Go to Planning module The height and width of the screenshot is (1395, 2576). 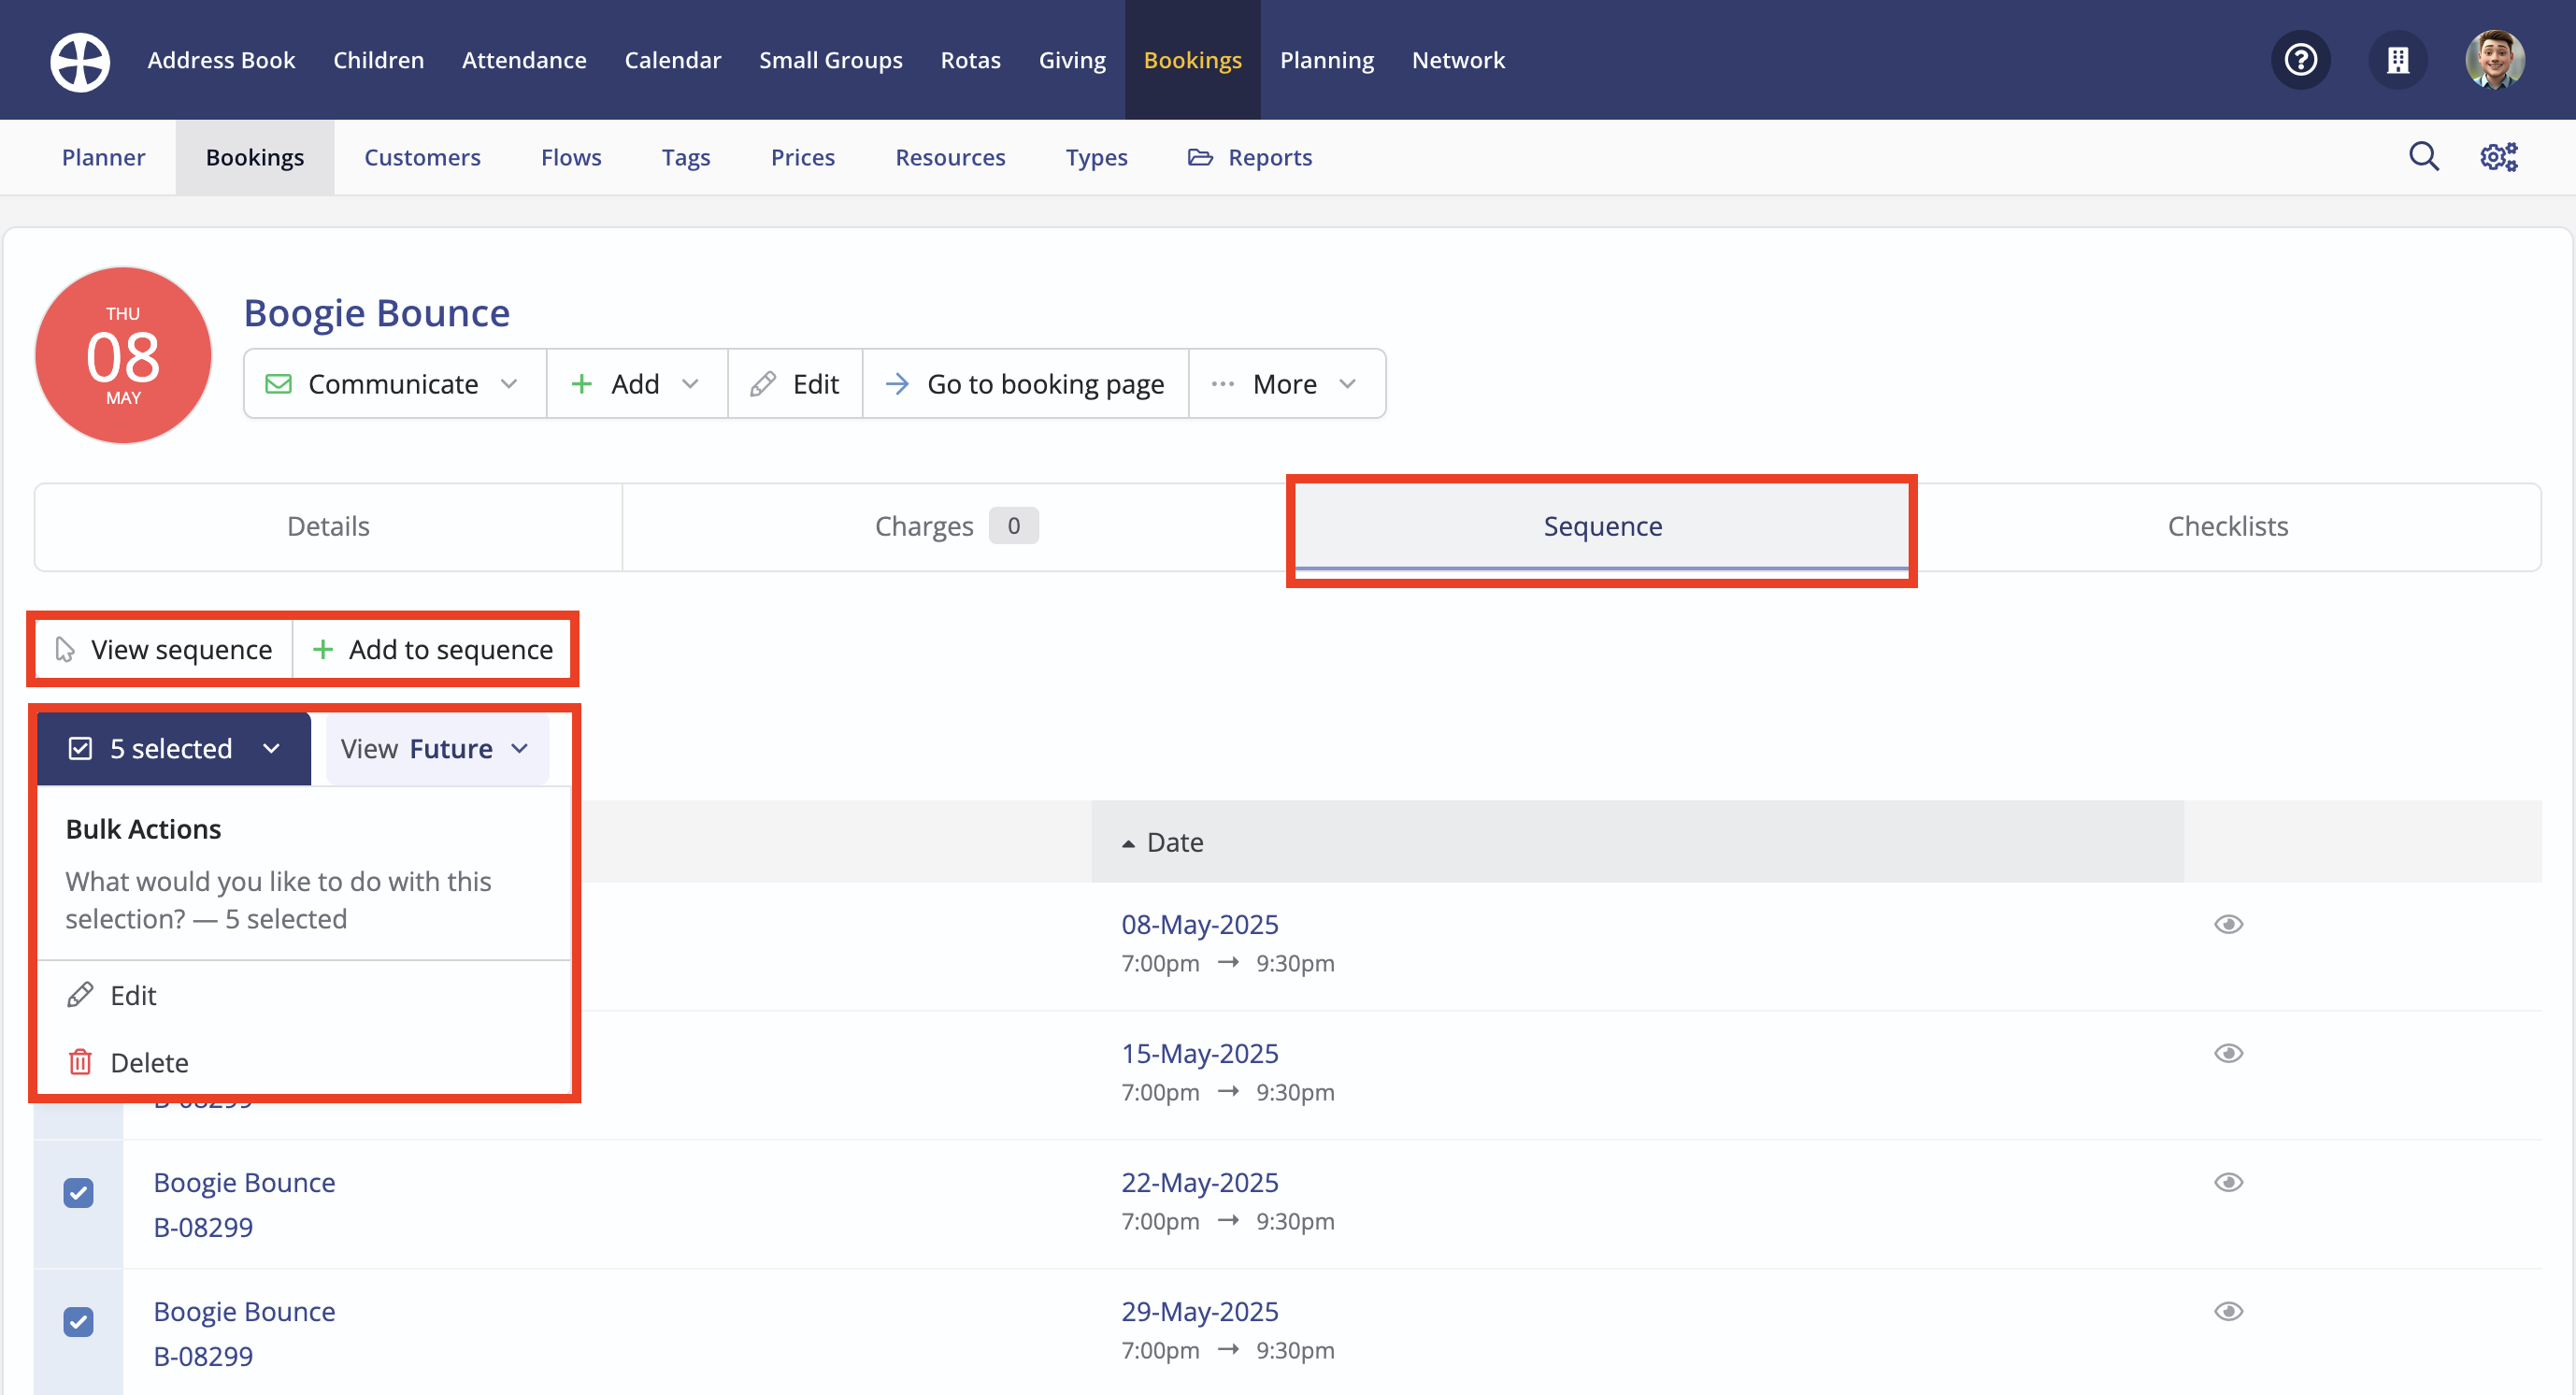(x=1326, y=60)
